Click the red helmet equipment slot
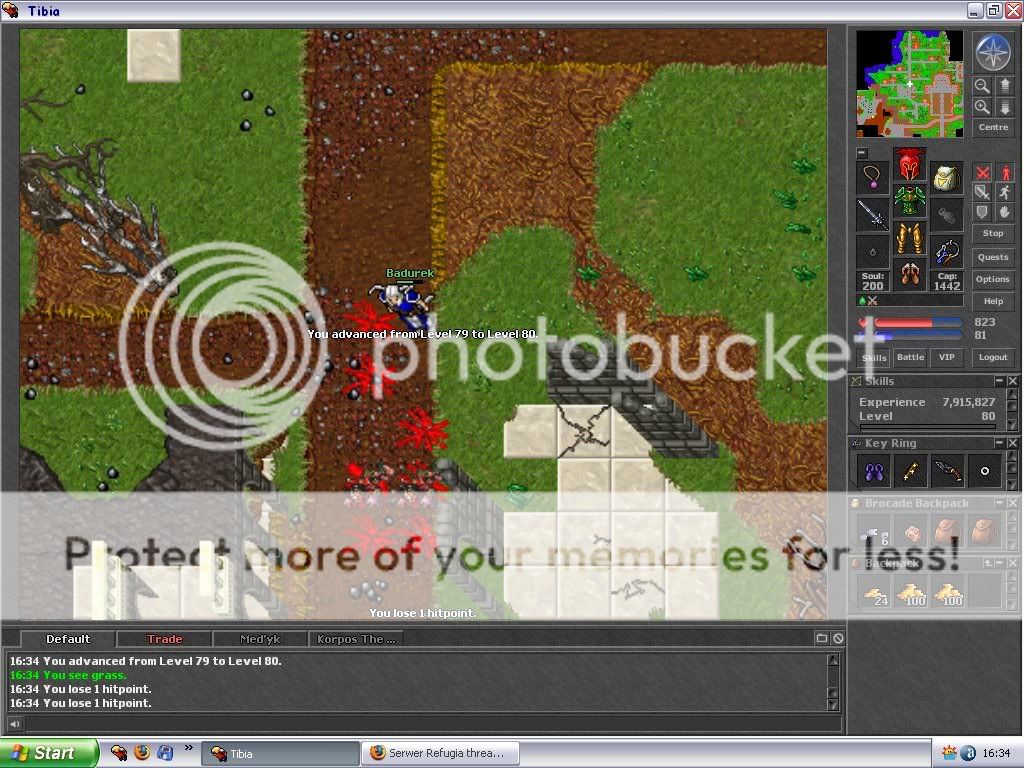The height and width of the screenshot is (768, 1024). pos(909,164)
